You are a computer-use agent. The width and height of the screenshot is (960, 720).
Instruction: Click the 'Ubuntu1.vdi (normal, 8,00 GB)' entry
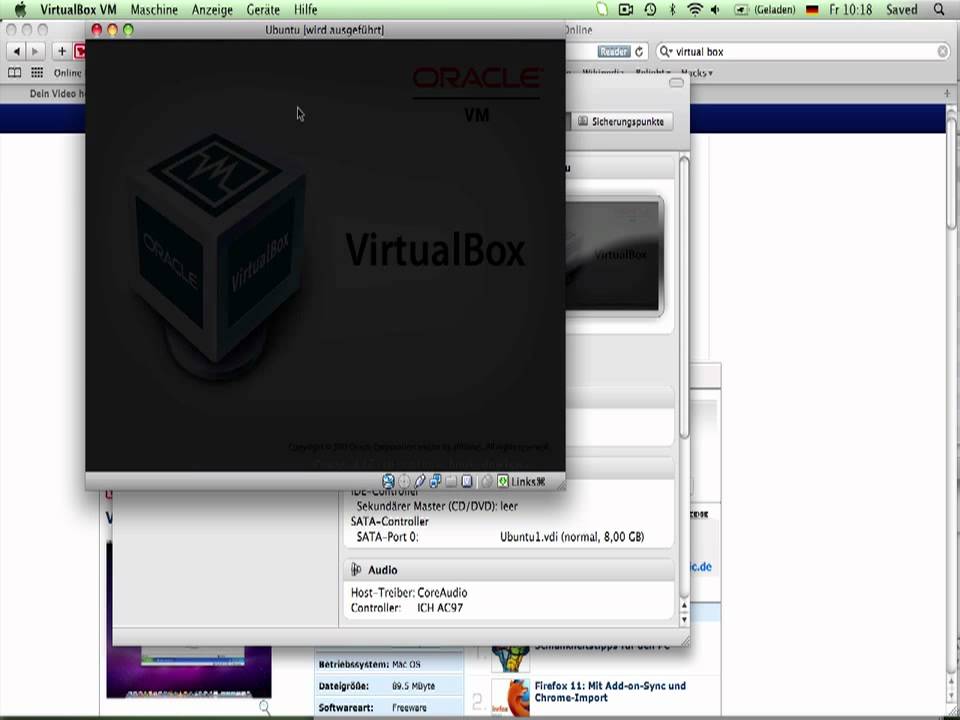pos(572,537)
